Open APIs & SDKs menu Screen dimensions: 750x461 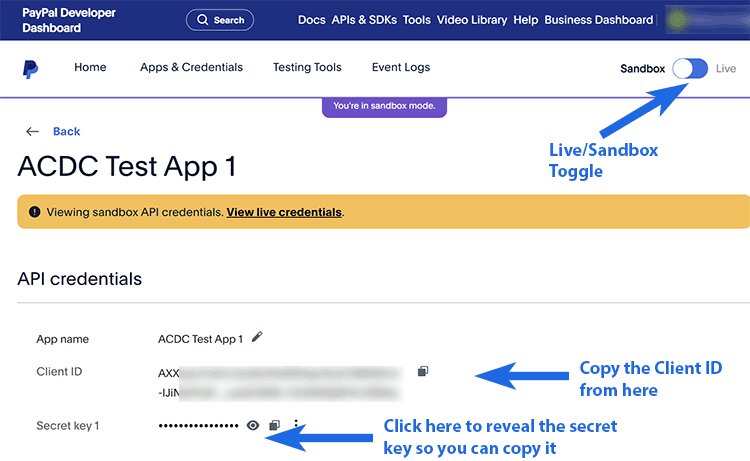(x=364, y=20)
